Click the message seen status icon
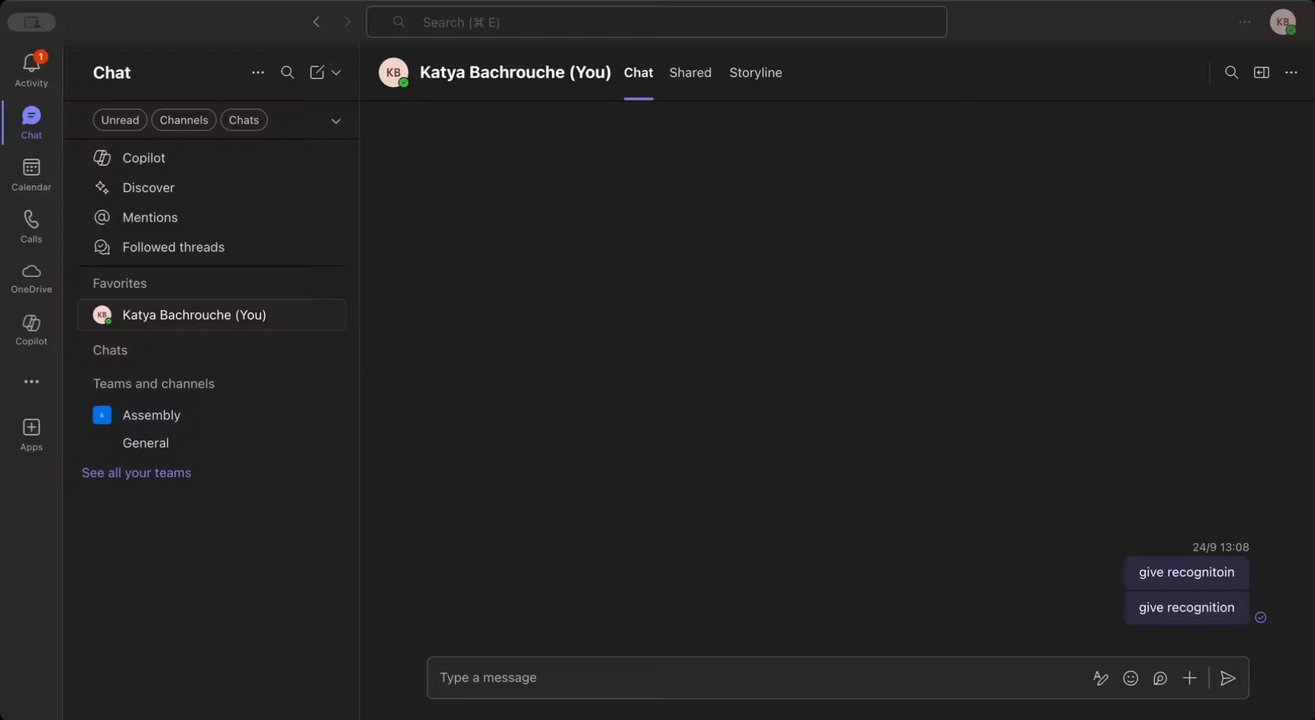This screenshot has width=1315, height=720. click(x=1261, y=617)
